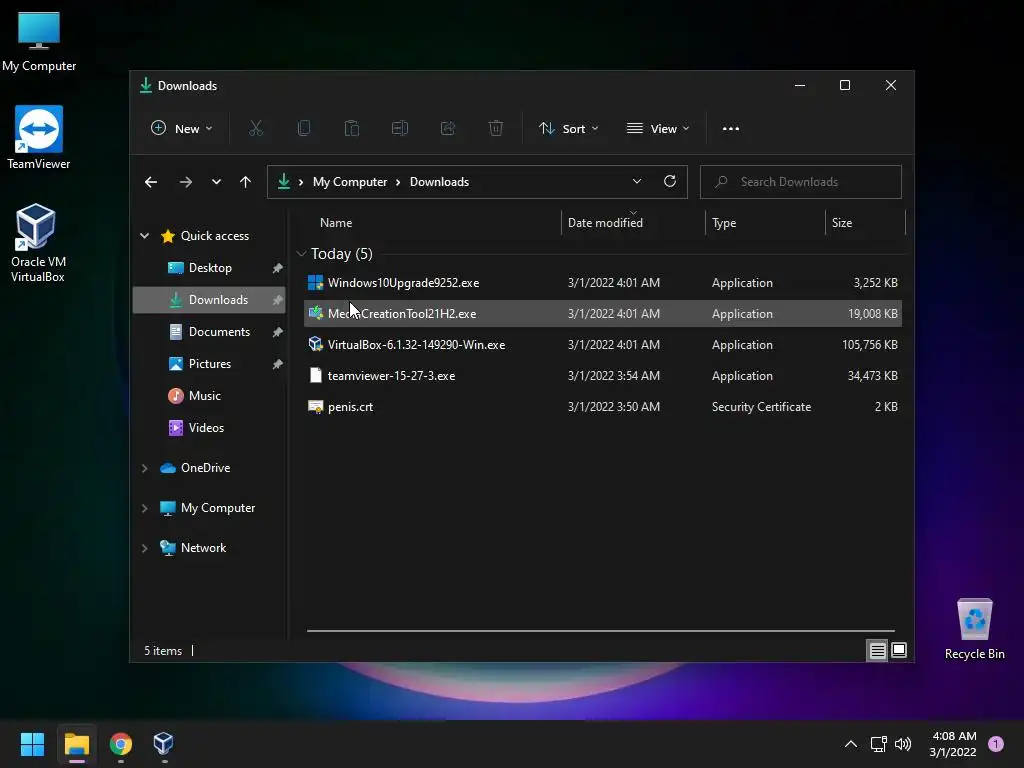Select Pictures in Quick access

209,364
